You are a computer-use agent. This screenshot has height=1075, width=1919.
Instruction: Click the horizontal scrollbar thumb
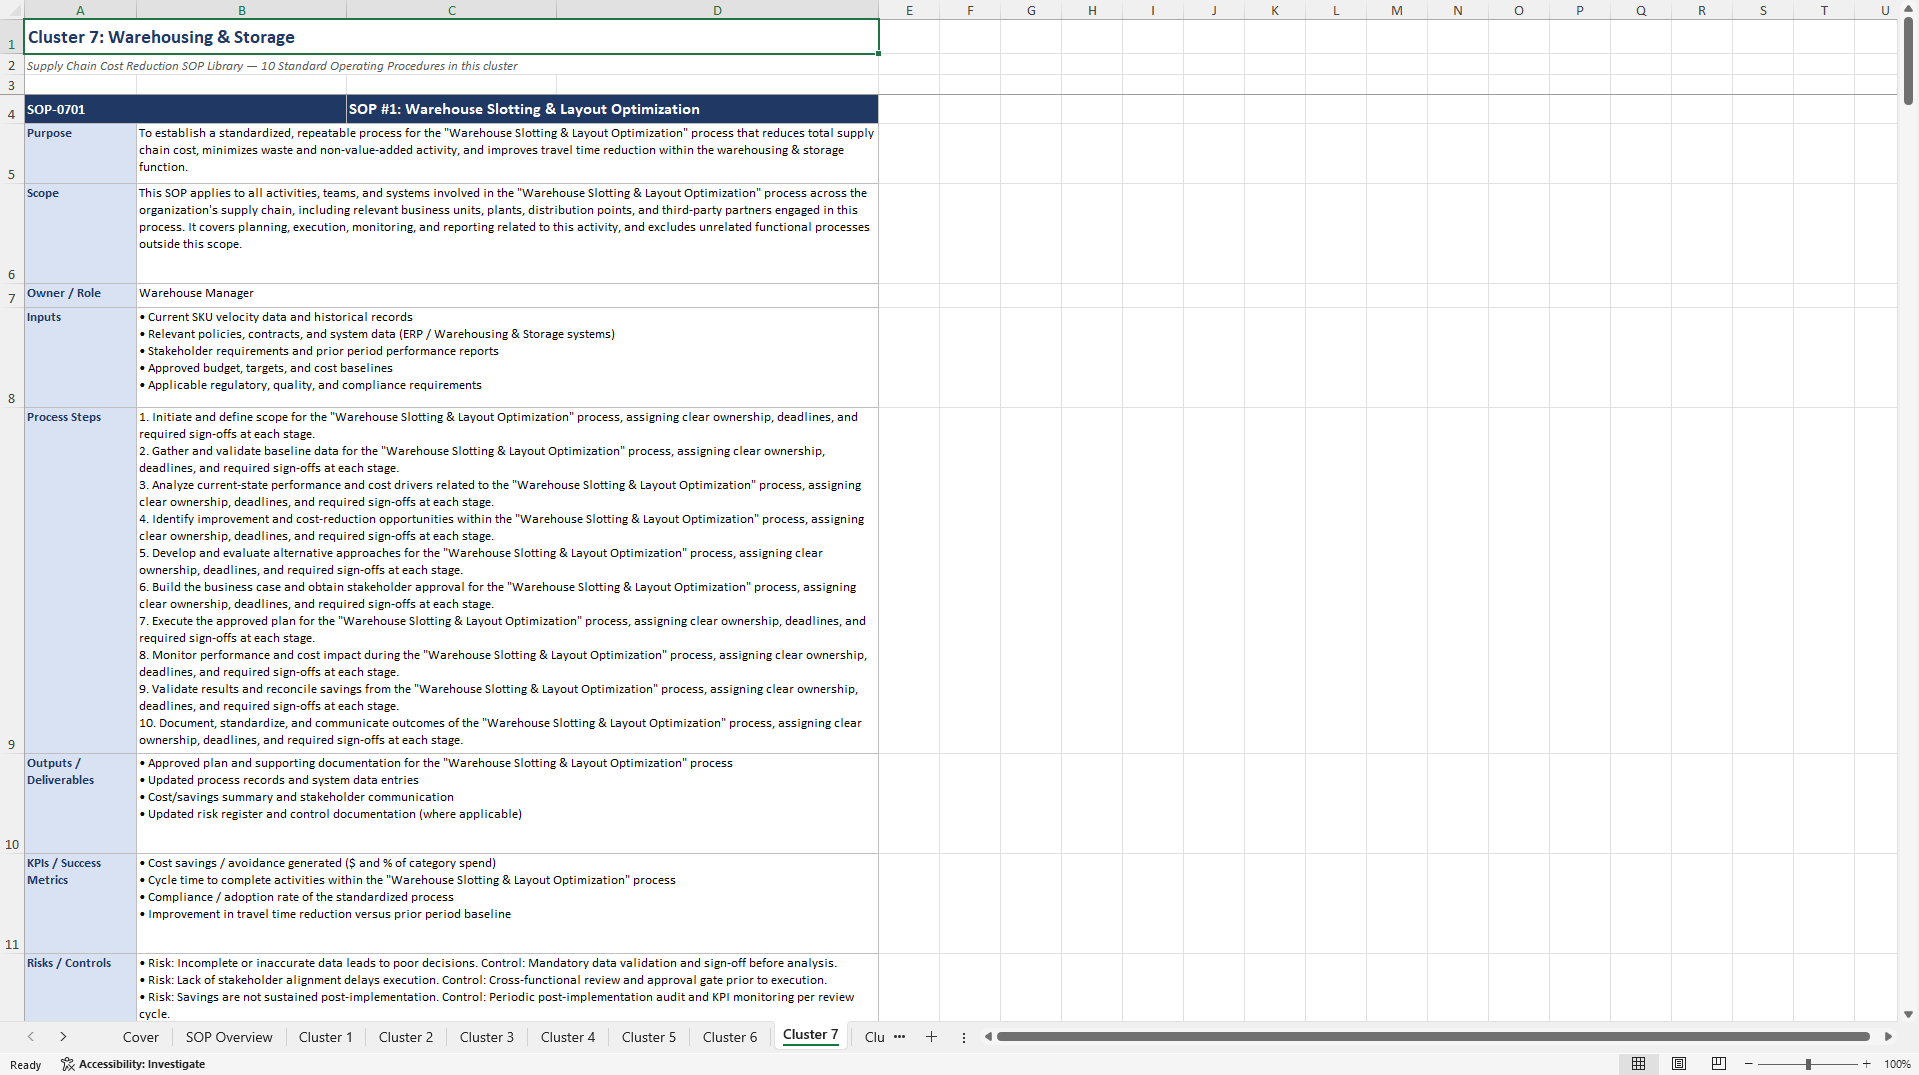(1433, 1037)
